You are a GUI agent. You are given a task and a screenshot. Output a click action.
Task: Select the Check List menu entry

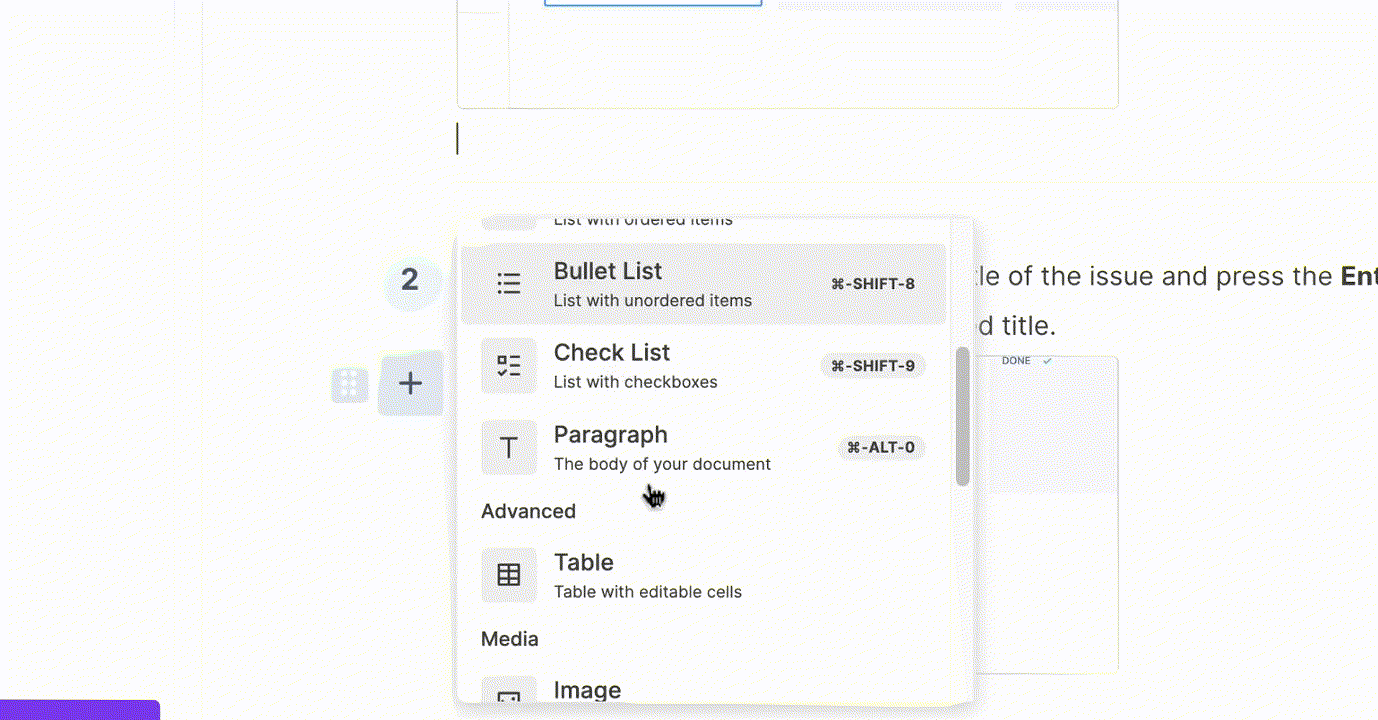(703, 366)
